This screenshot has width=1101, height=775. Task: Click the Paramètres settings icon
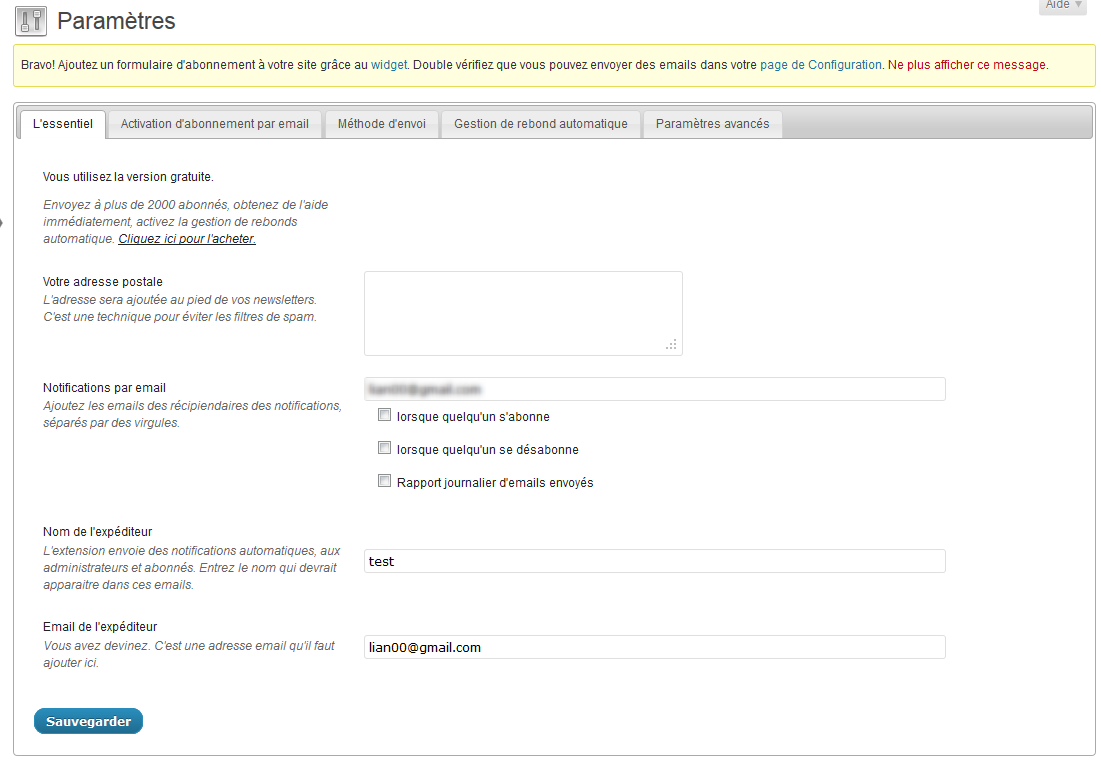coord(31,21)
